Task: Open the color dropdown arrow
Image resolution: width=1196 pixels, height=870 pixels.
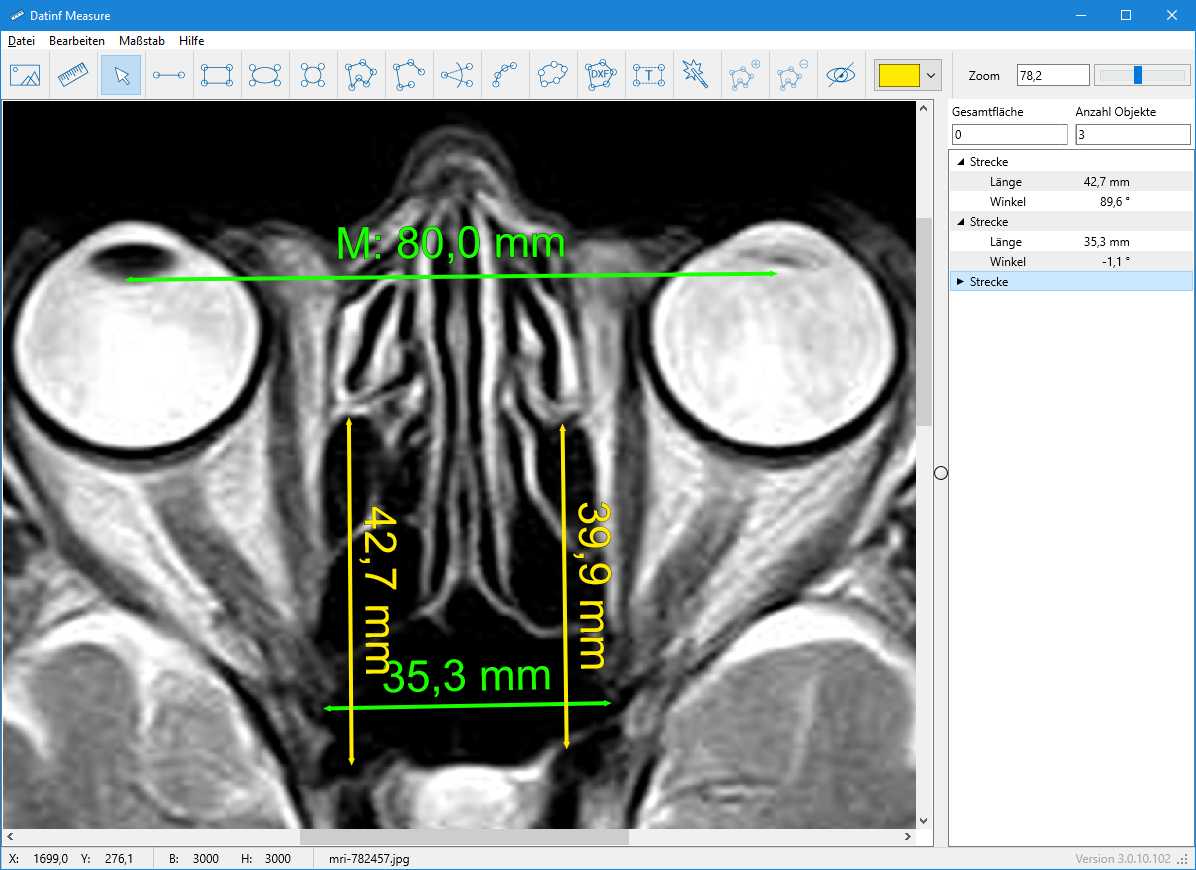Action: pyautogui.click(x=931, y=75)
